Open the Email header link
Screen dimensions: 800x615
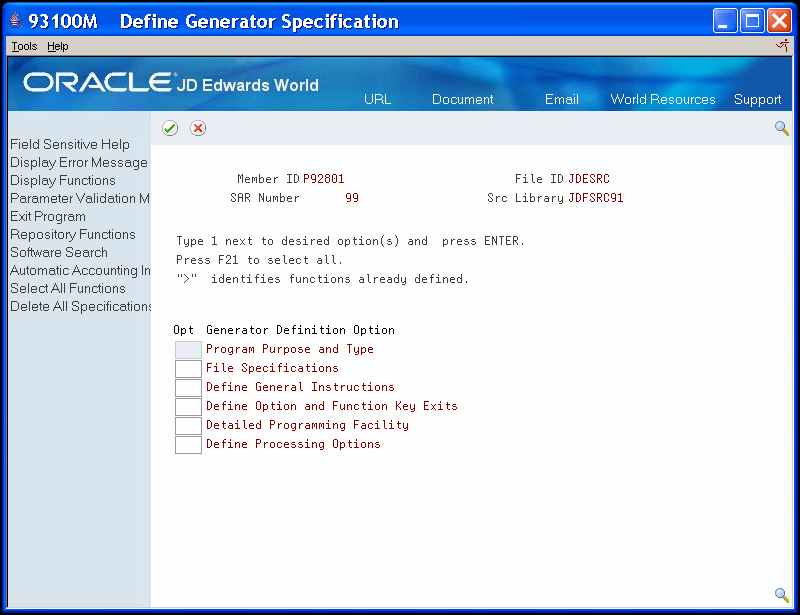[x=561, y=99]
